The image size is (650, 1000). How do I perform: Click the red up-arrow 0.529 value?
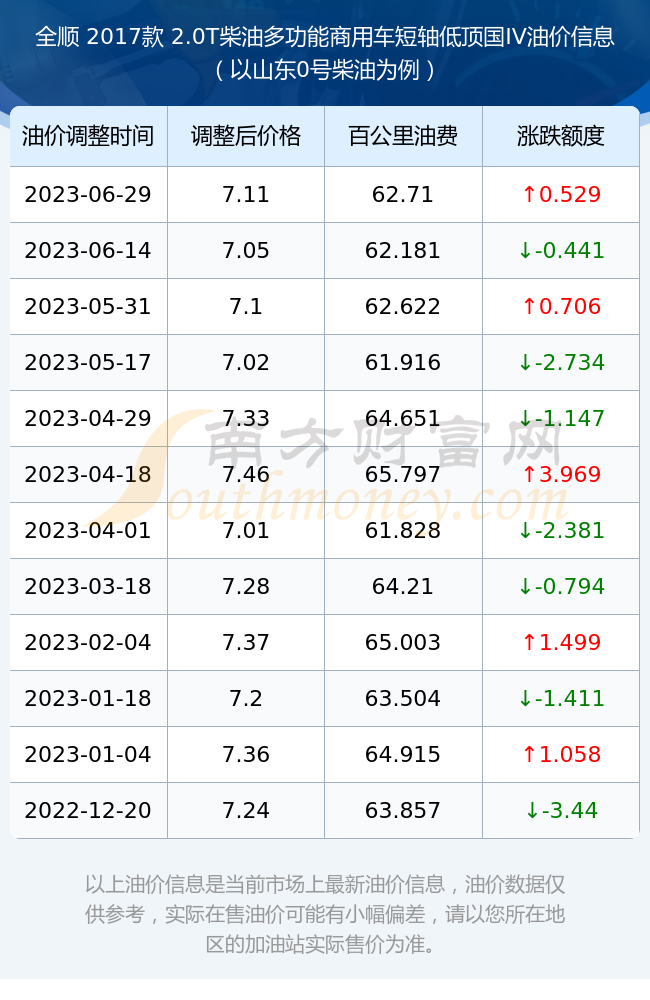[561, 195]
